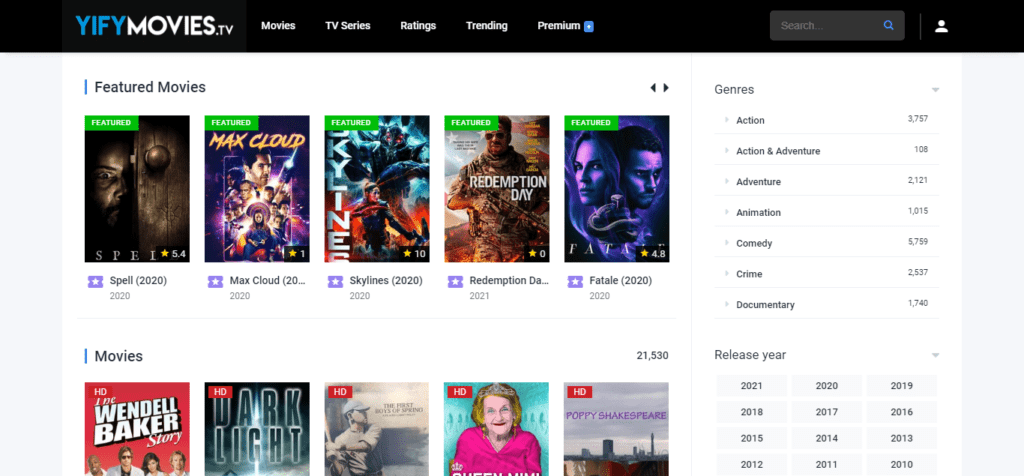
Task: Collapse the Release year section arrow
Action: pos(935,356)
